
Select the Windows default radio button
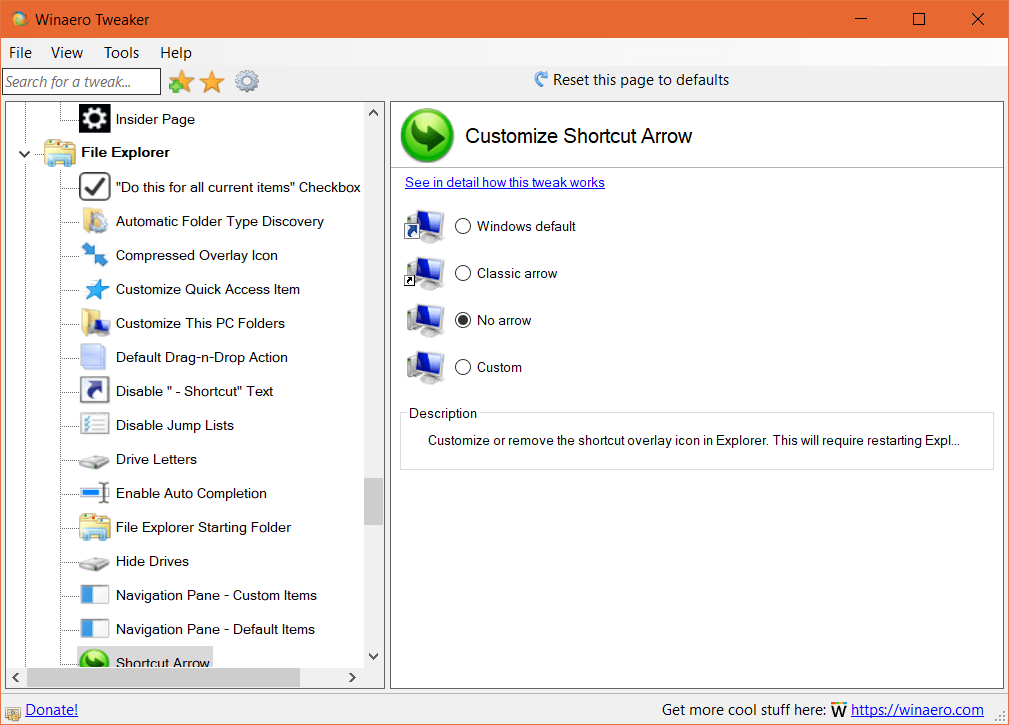pos(463,226)
